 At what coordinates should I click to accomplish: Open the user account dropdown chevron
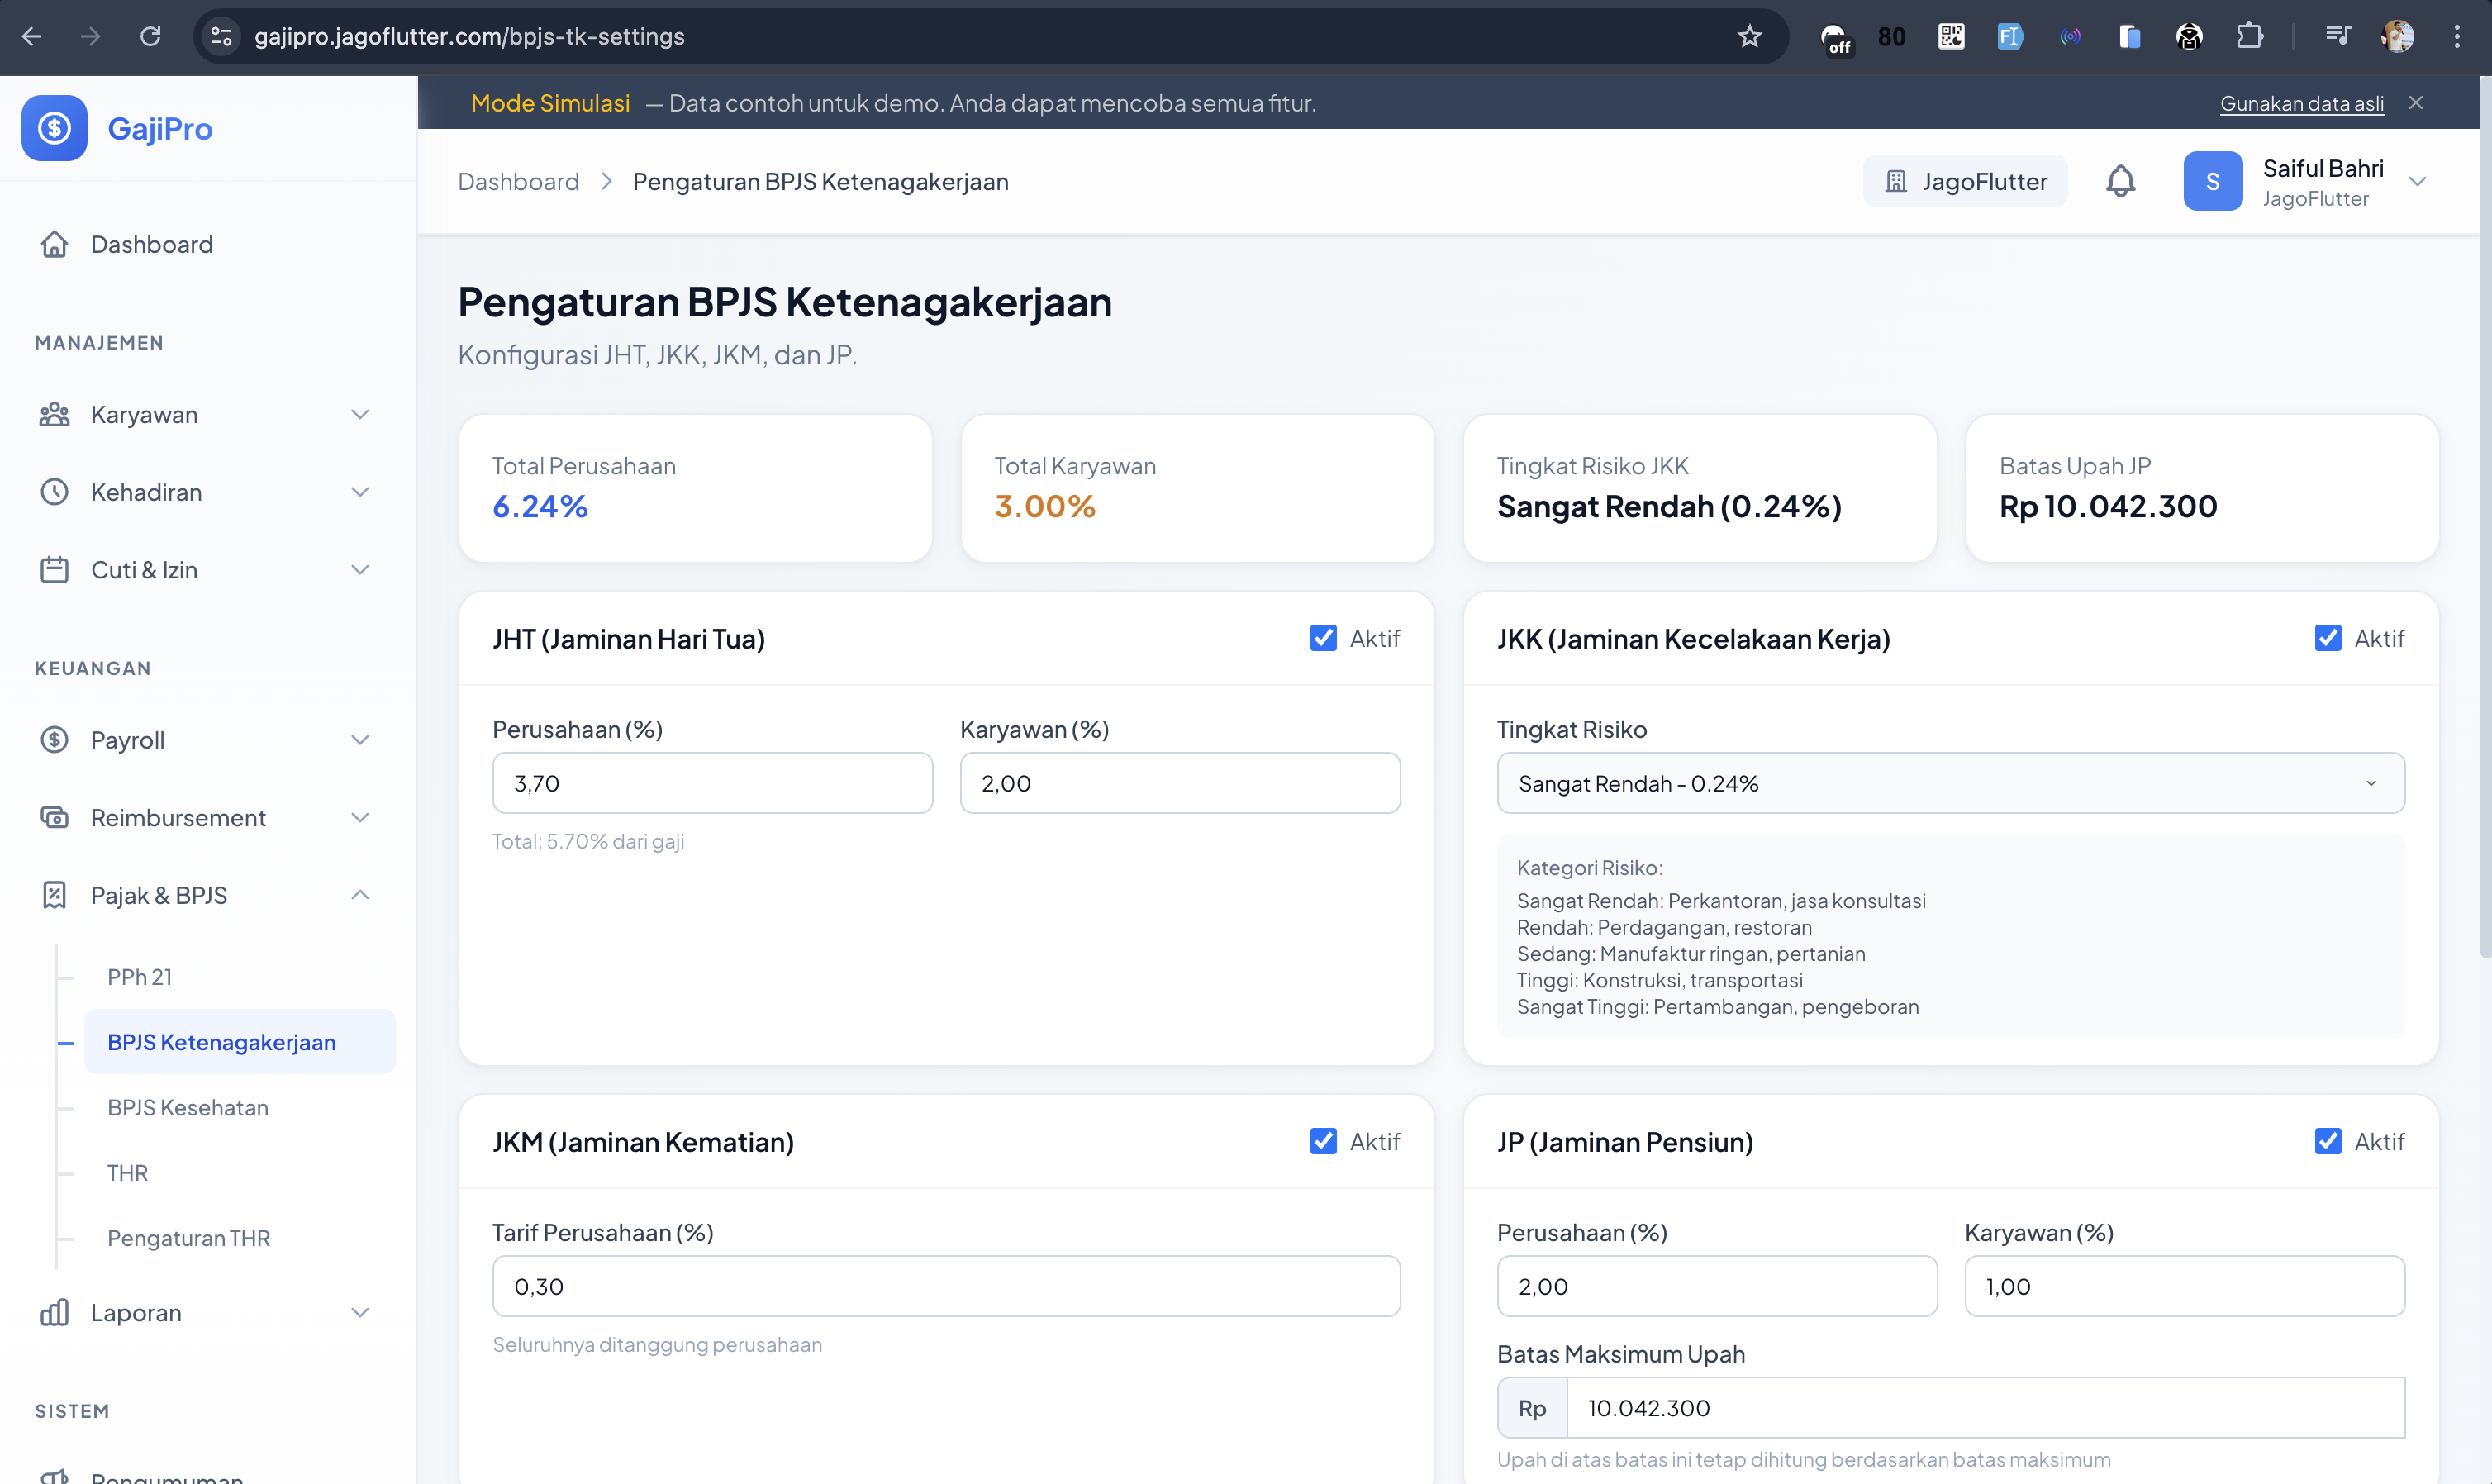pyautogui.click(x=2417, y=181)
